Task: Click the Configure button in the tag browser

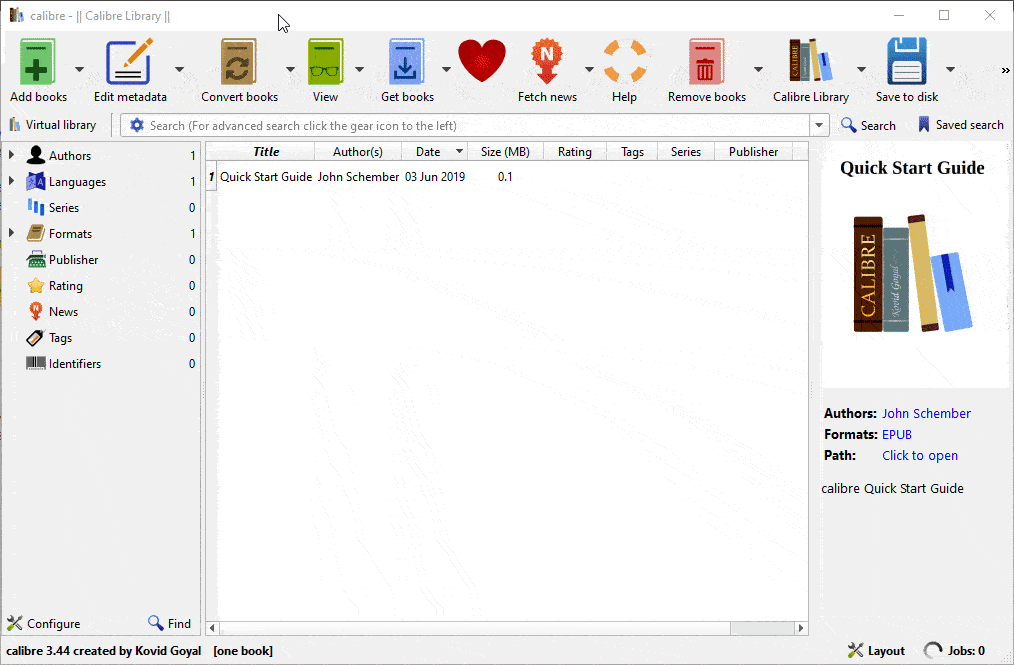Action: [44, 624]
